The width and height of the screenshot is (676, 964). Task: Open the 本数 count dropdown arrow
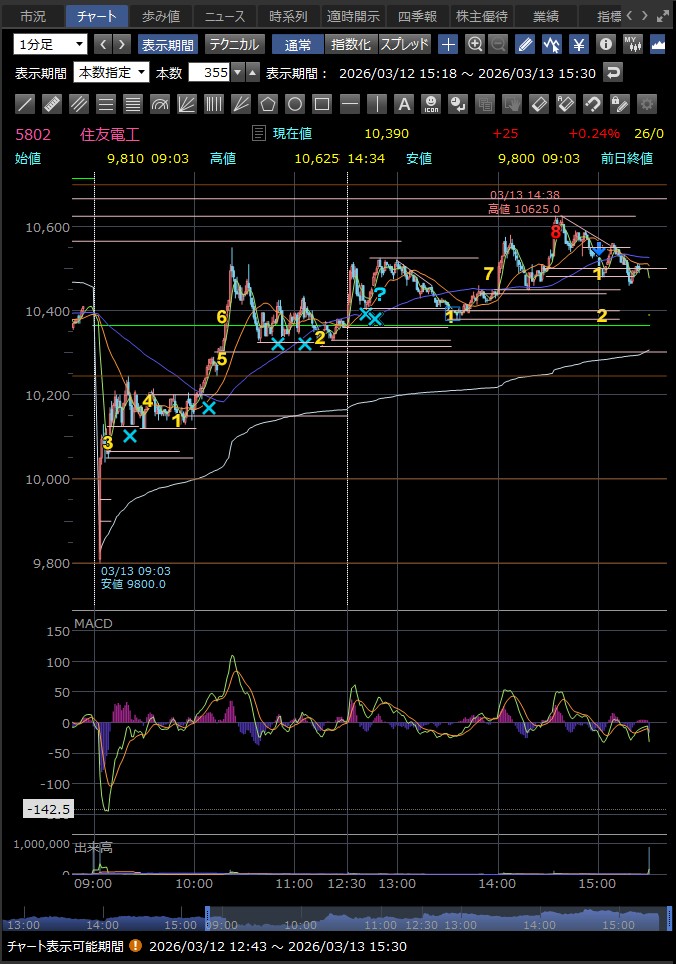coord(236,72)
